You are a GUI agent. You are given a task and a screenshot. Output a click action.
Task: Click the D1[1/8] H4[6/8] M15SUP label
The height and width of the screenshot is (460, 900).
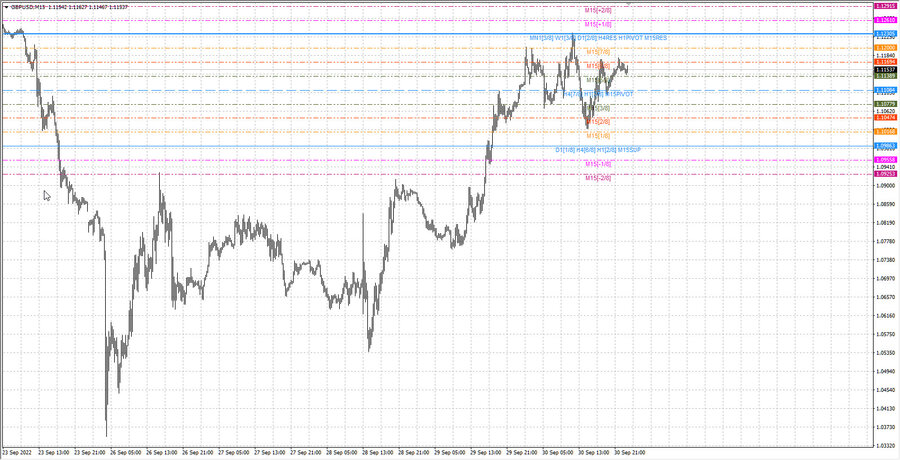click(x=598, y=150)
